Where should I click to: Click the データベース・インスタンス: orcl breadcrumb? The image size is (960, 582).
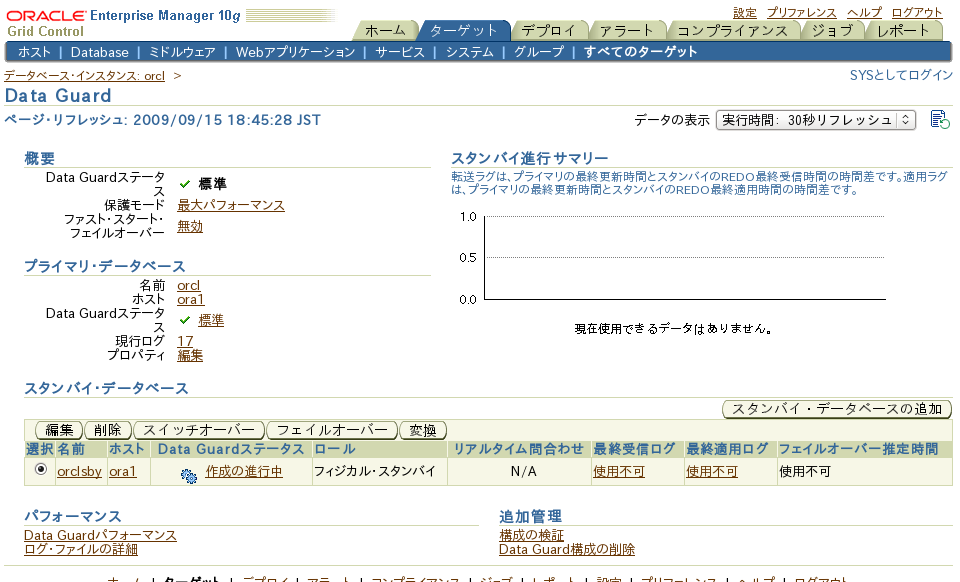coord(84,76)
